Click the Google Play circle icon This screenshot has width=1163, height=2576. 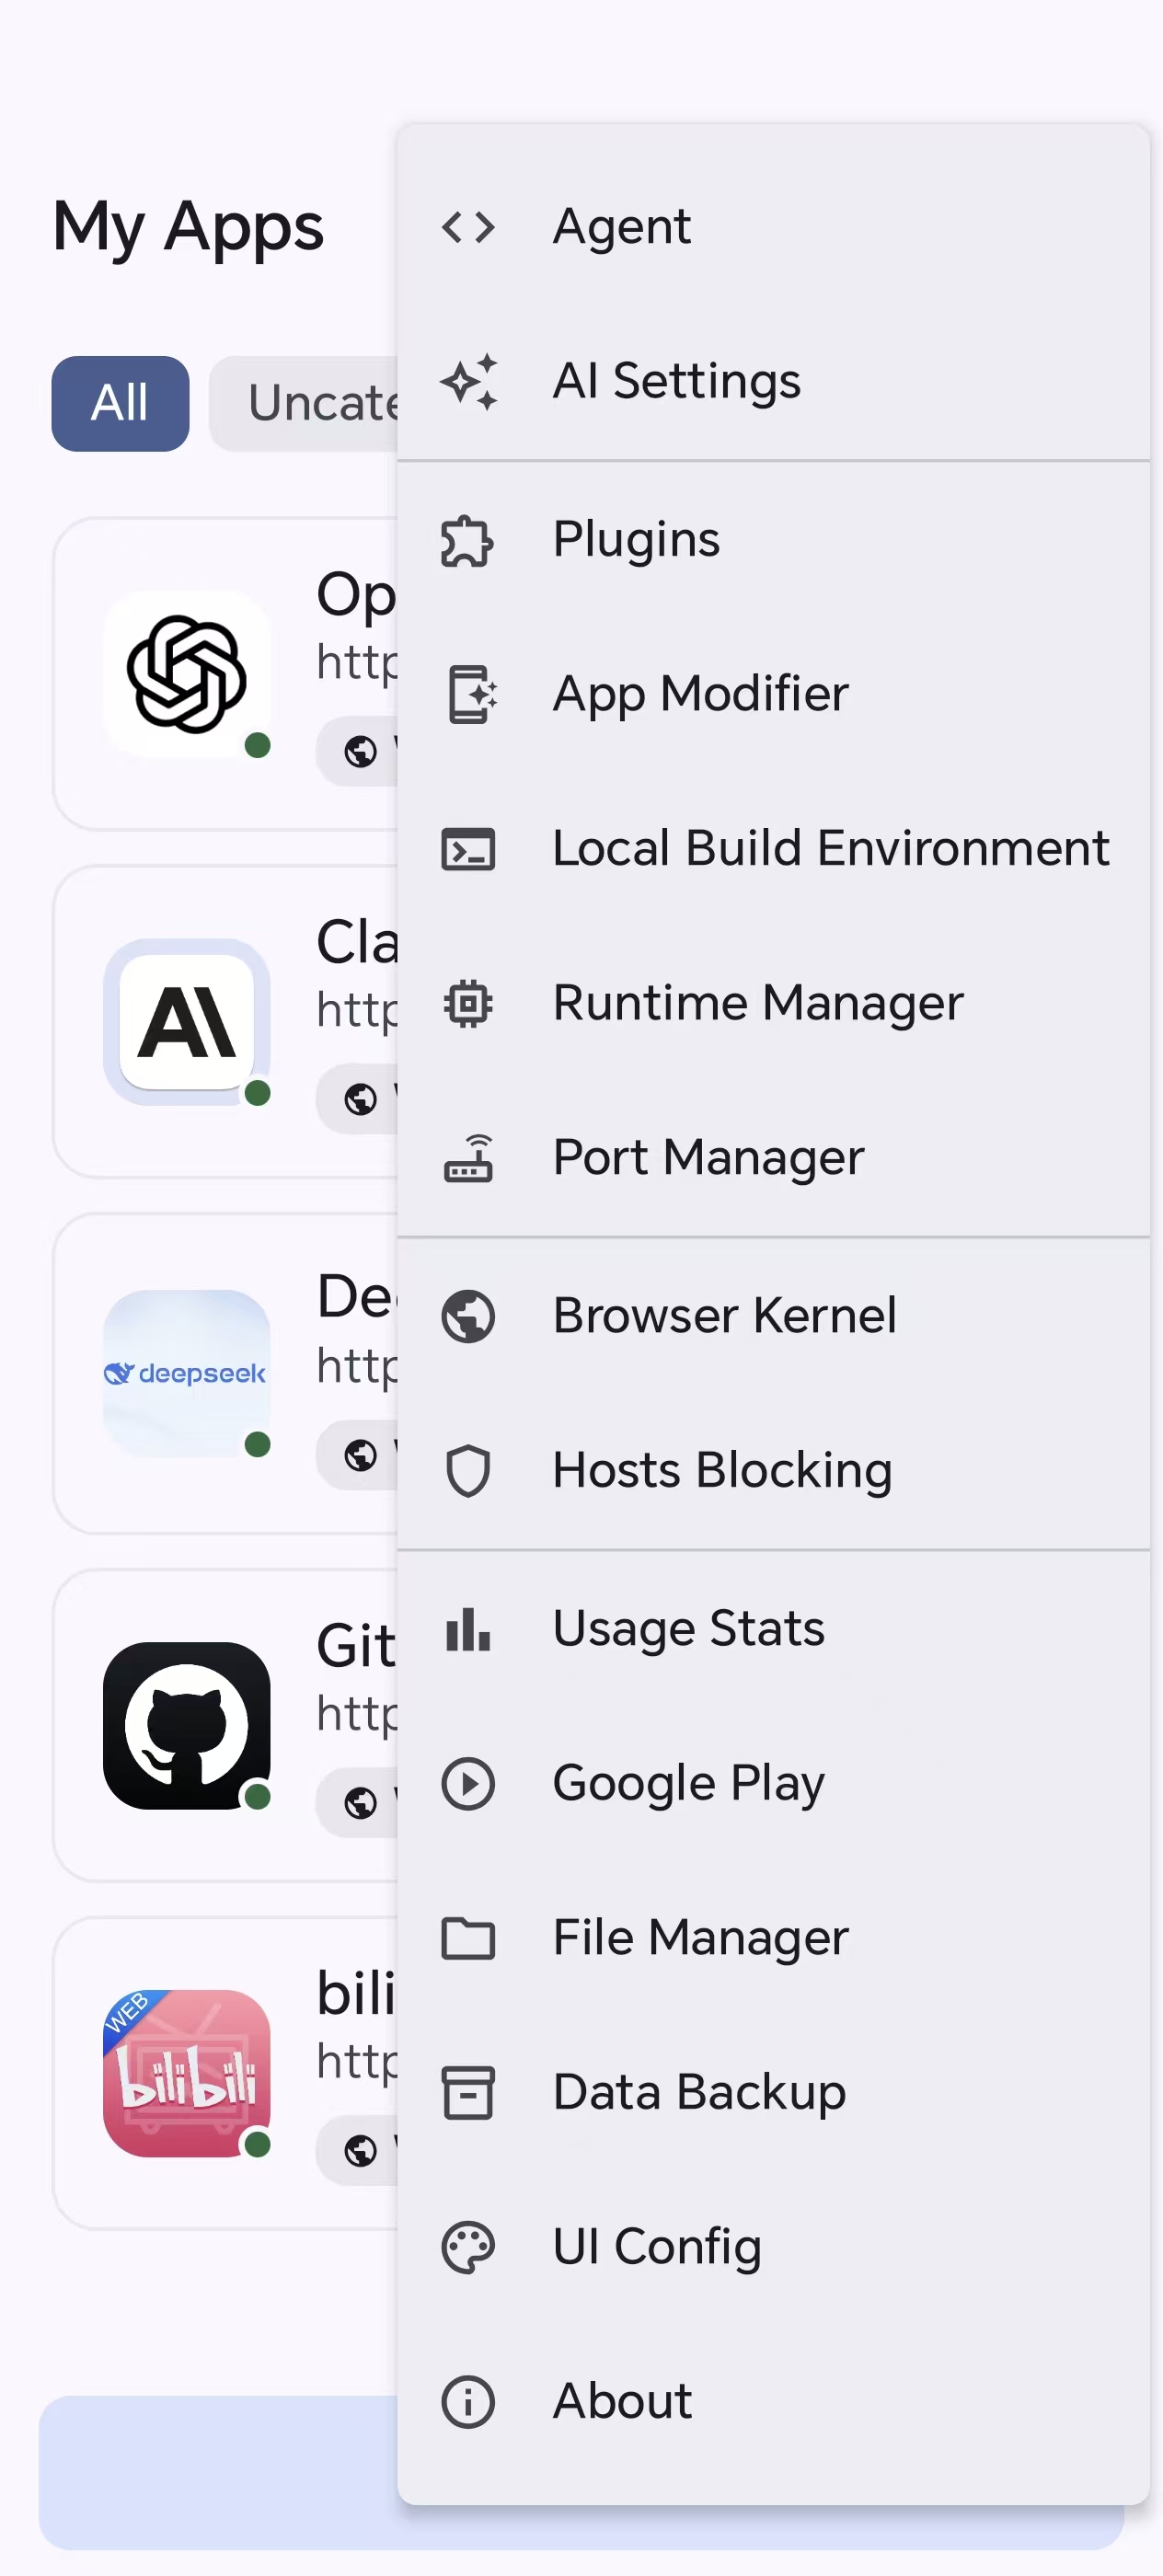[x=468, y=1784]
